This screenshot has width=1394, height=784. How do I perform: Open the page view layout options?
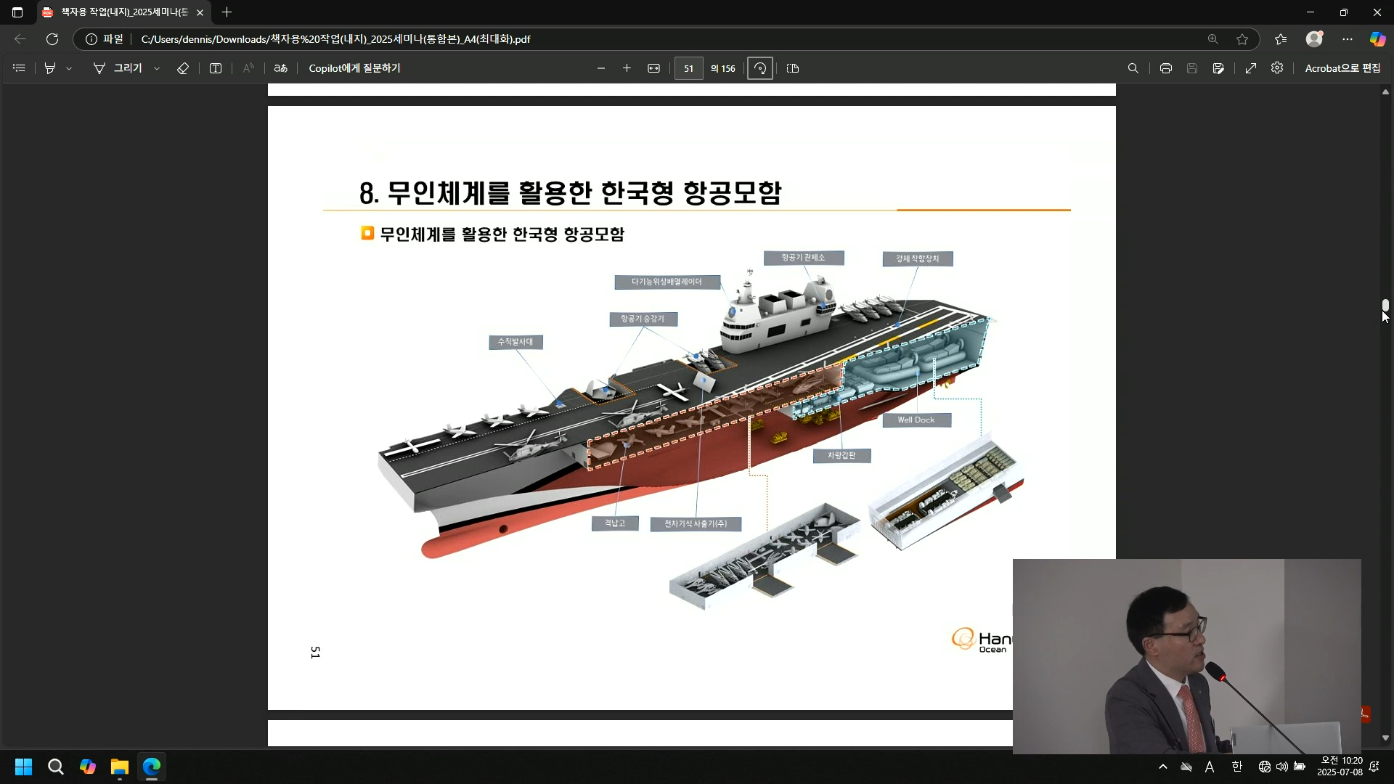793,68
